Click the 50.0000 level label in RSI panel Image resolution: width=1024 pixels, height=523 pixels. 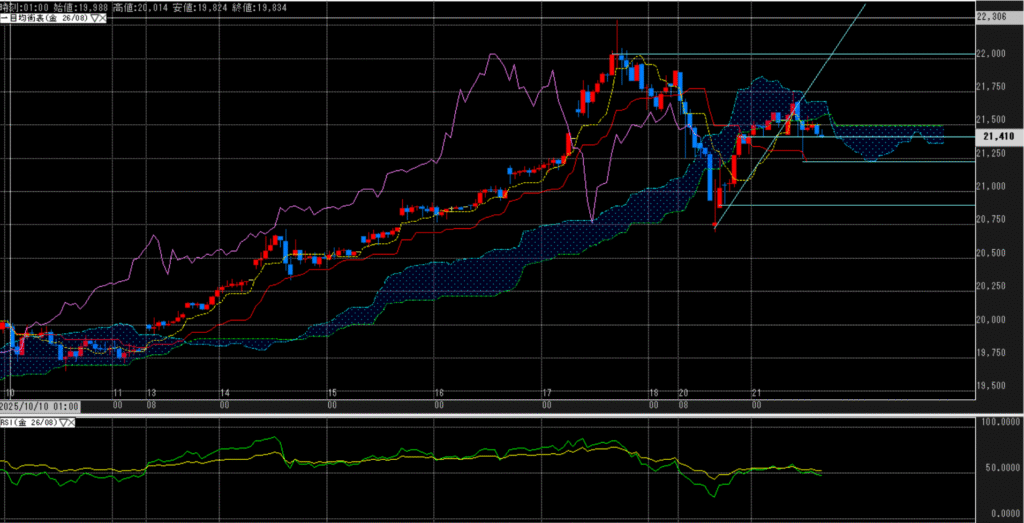click(997, 467)
